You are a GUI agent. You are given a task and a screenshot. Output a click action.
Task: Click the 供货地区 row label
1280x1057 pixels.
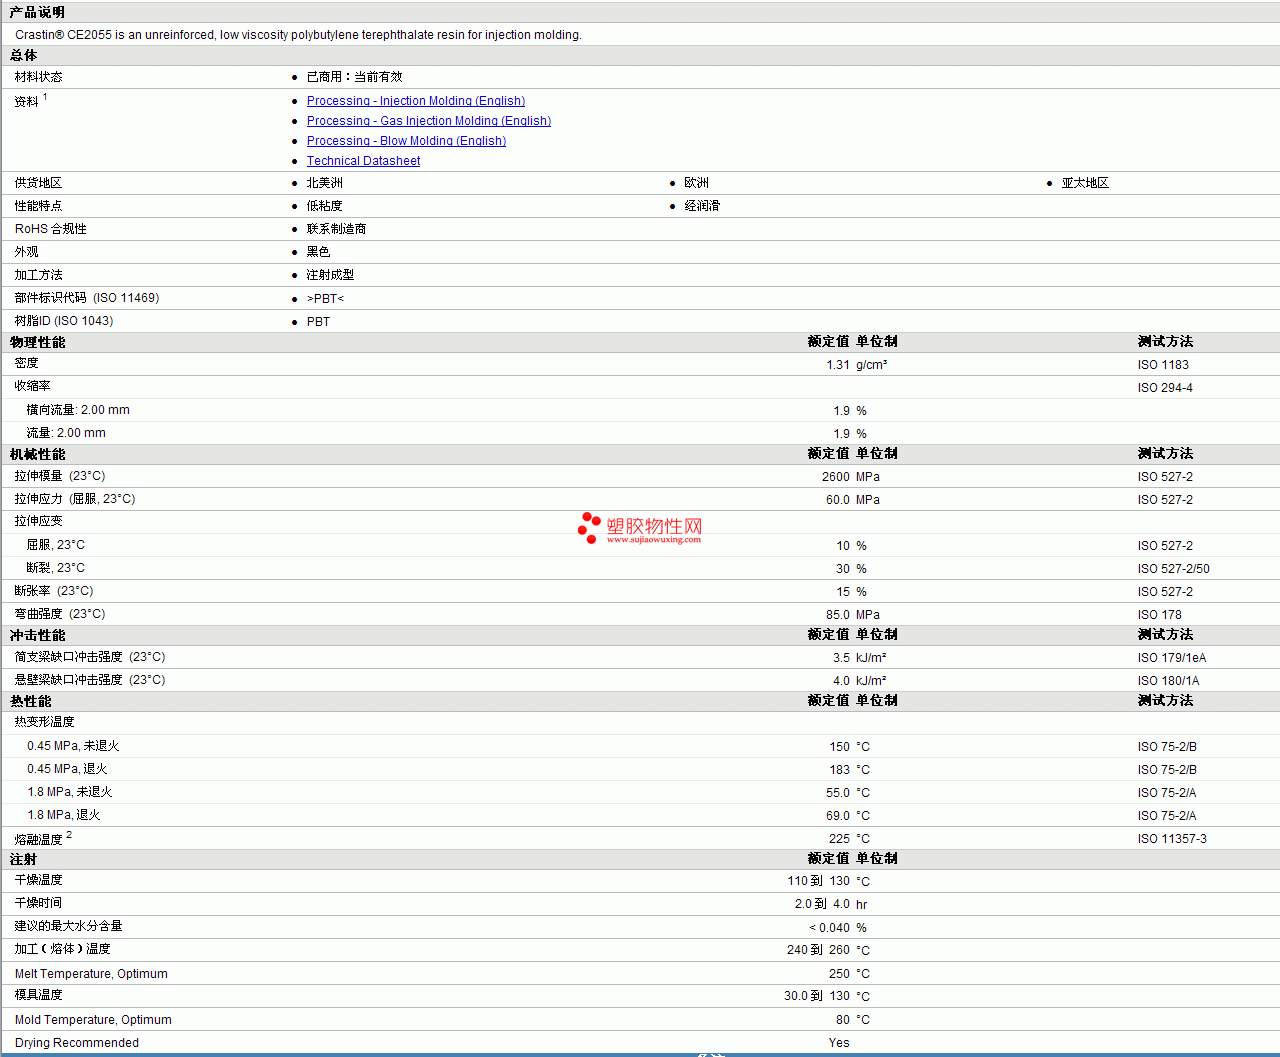[38, 183]
